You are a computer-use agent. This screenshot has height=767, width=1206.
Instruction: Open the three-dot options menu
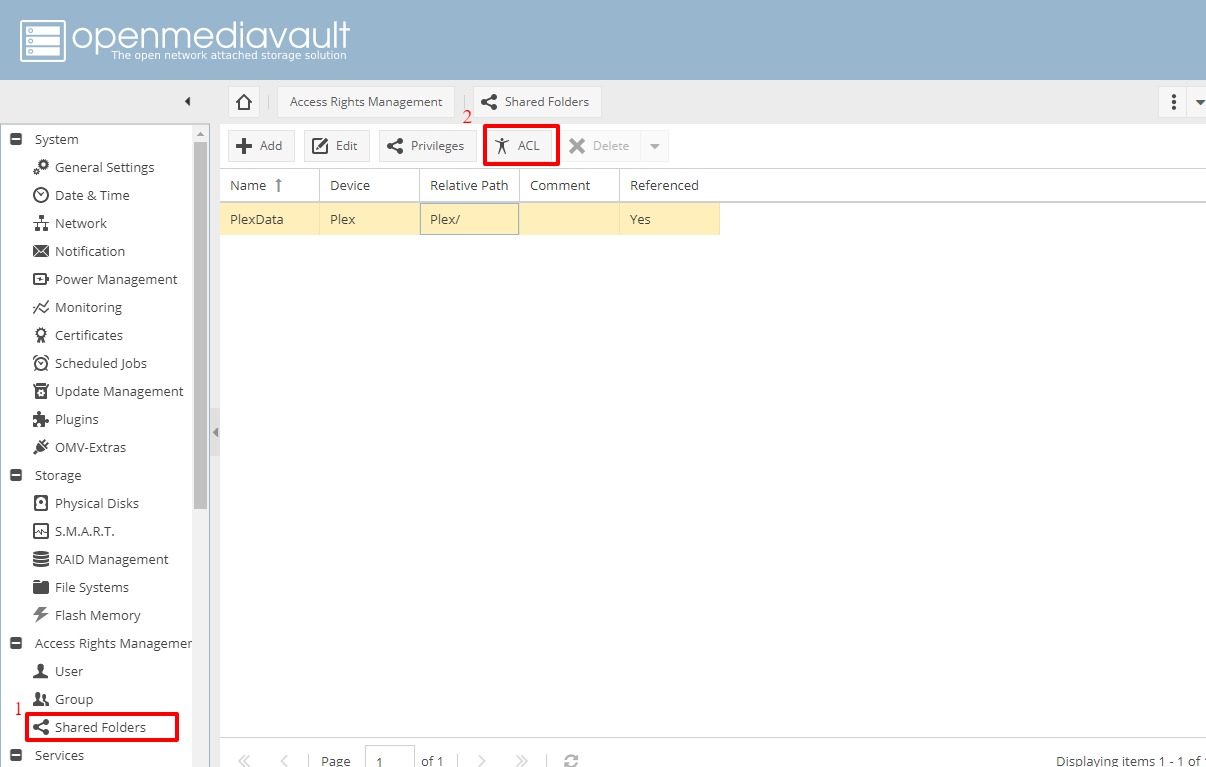point(1172,102)
